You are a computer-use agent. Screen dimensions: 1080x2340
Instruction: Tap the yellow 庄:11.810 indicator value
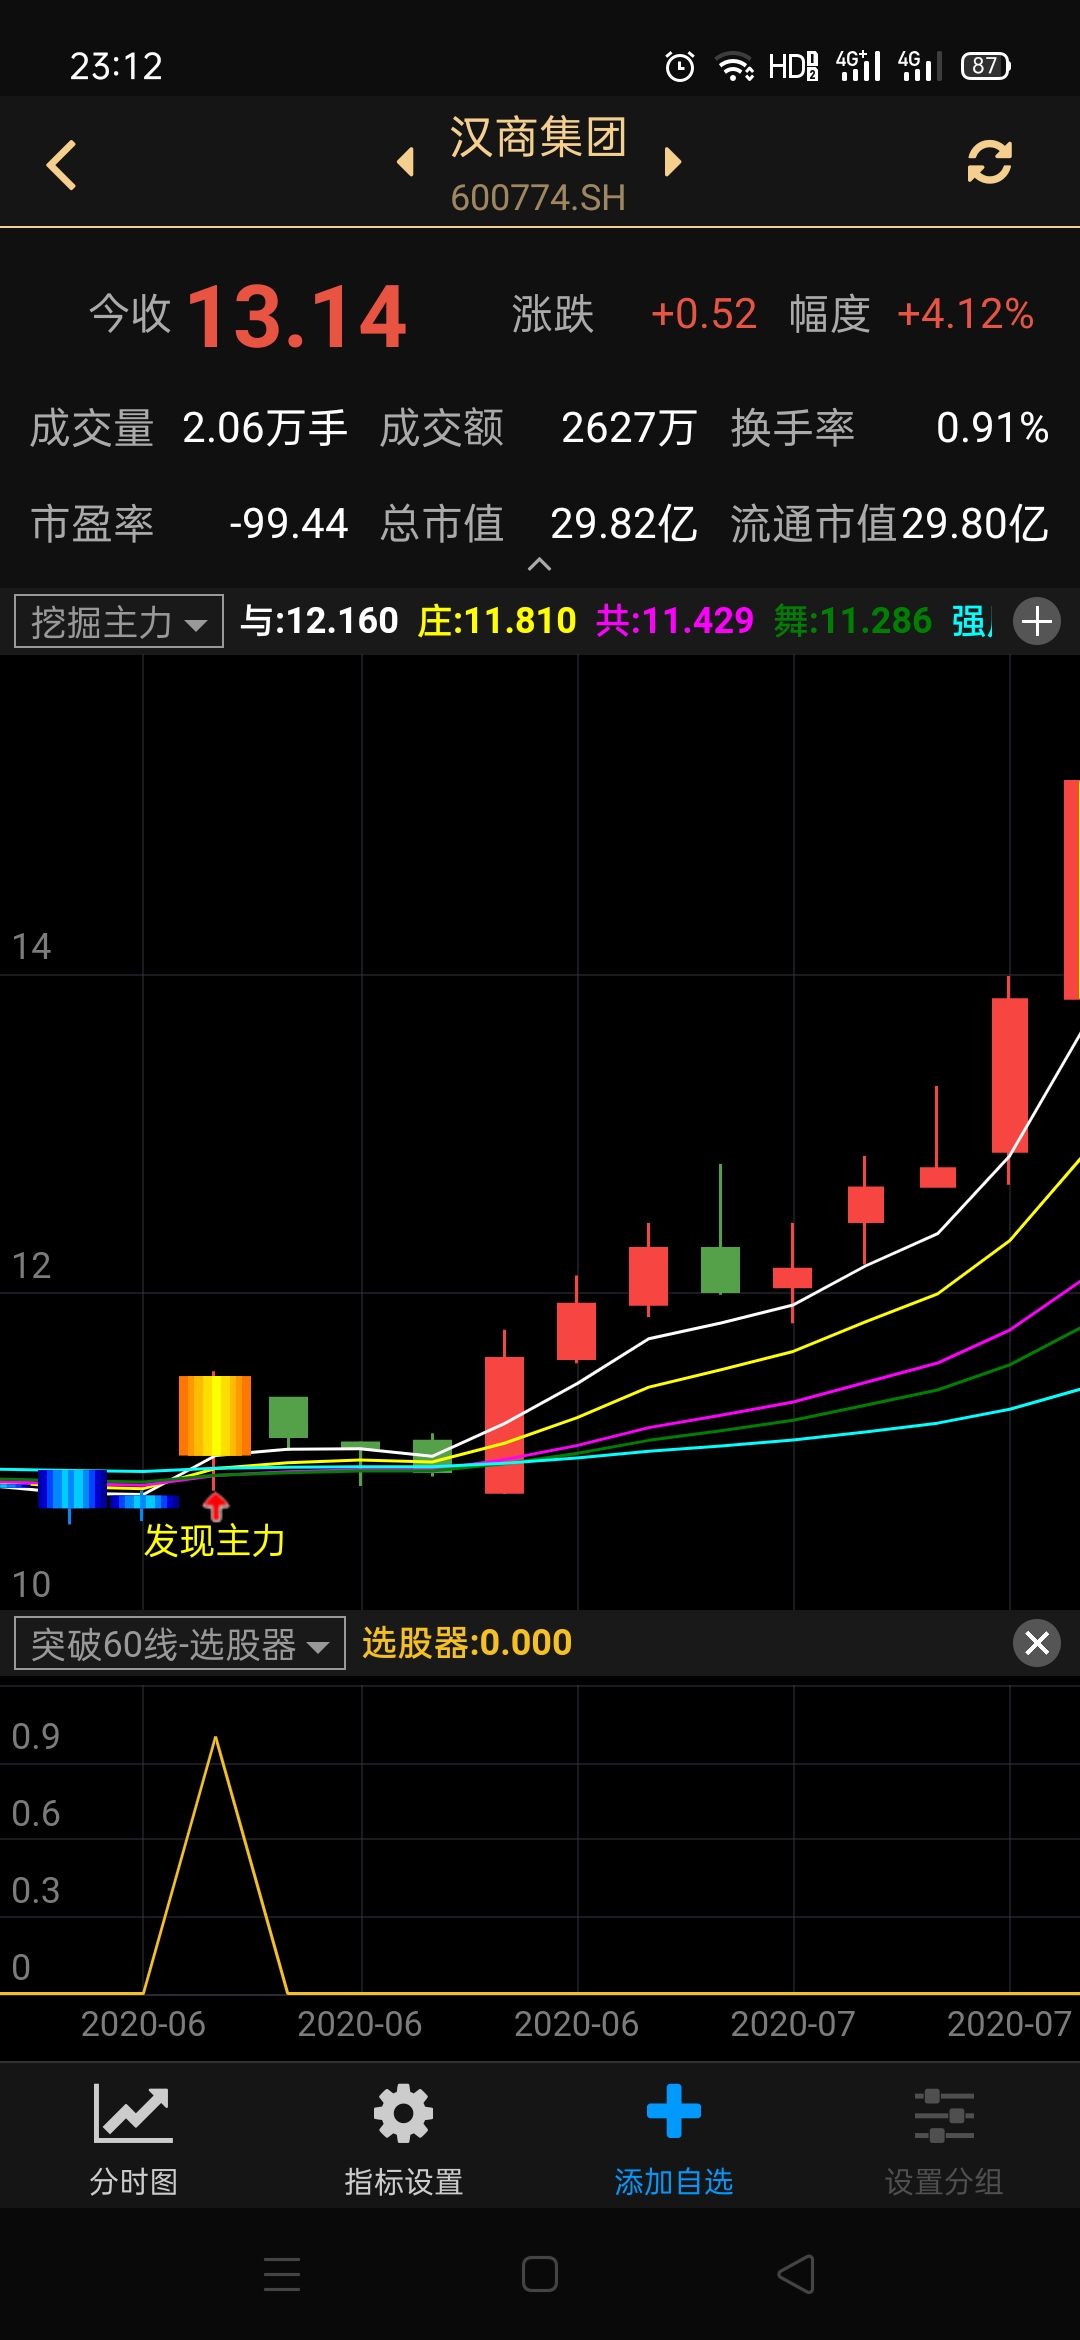click(x=497, y=621)
